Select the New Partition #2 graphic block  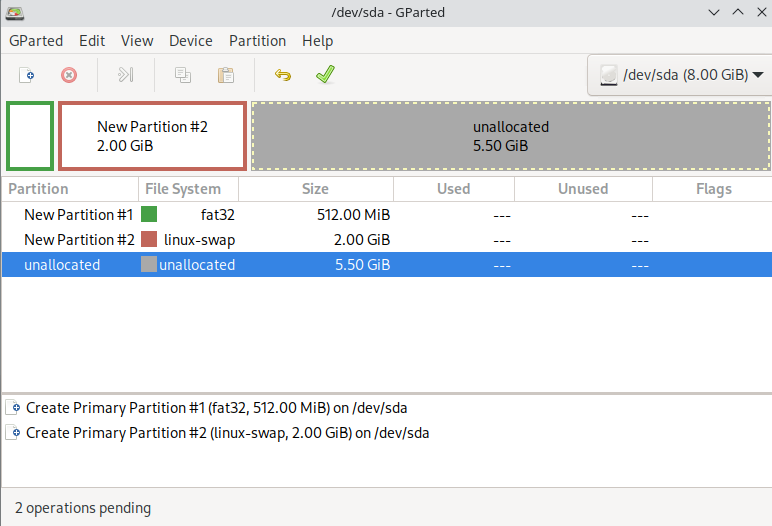point(152,136)
